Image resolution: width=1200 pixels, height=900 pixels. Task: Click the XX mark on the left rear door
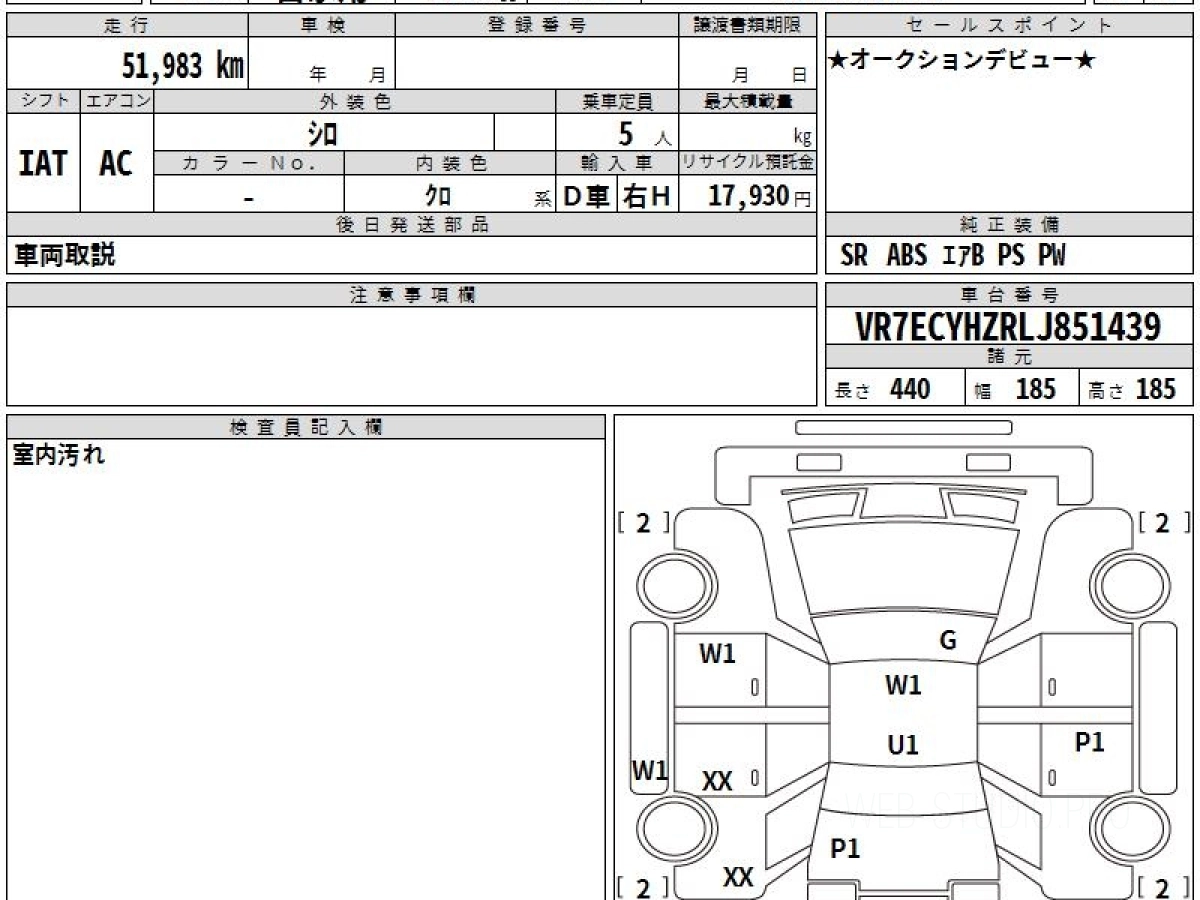coord(717,782)
